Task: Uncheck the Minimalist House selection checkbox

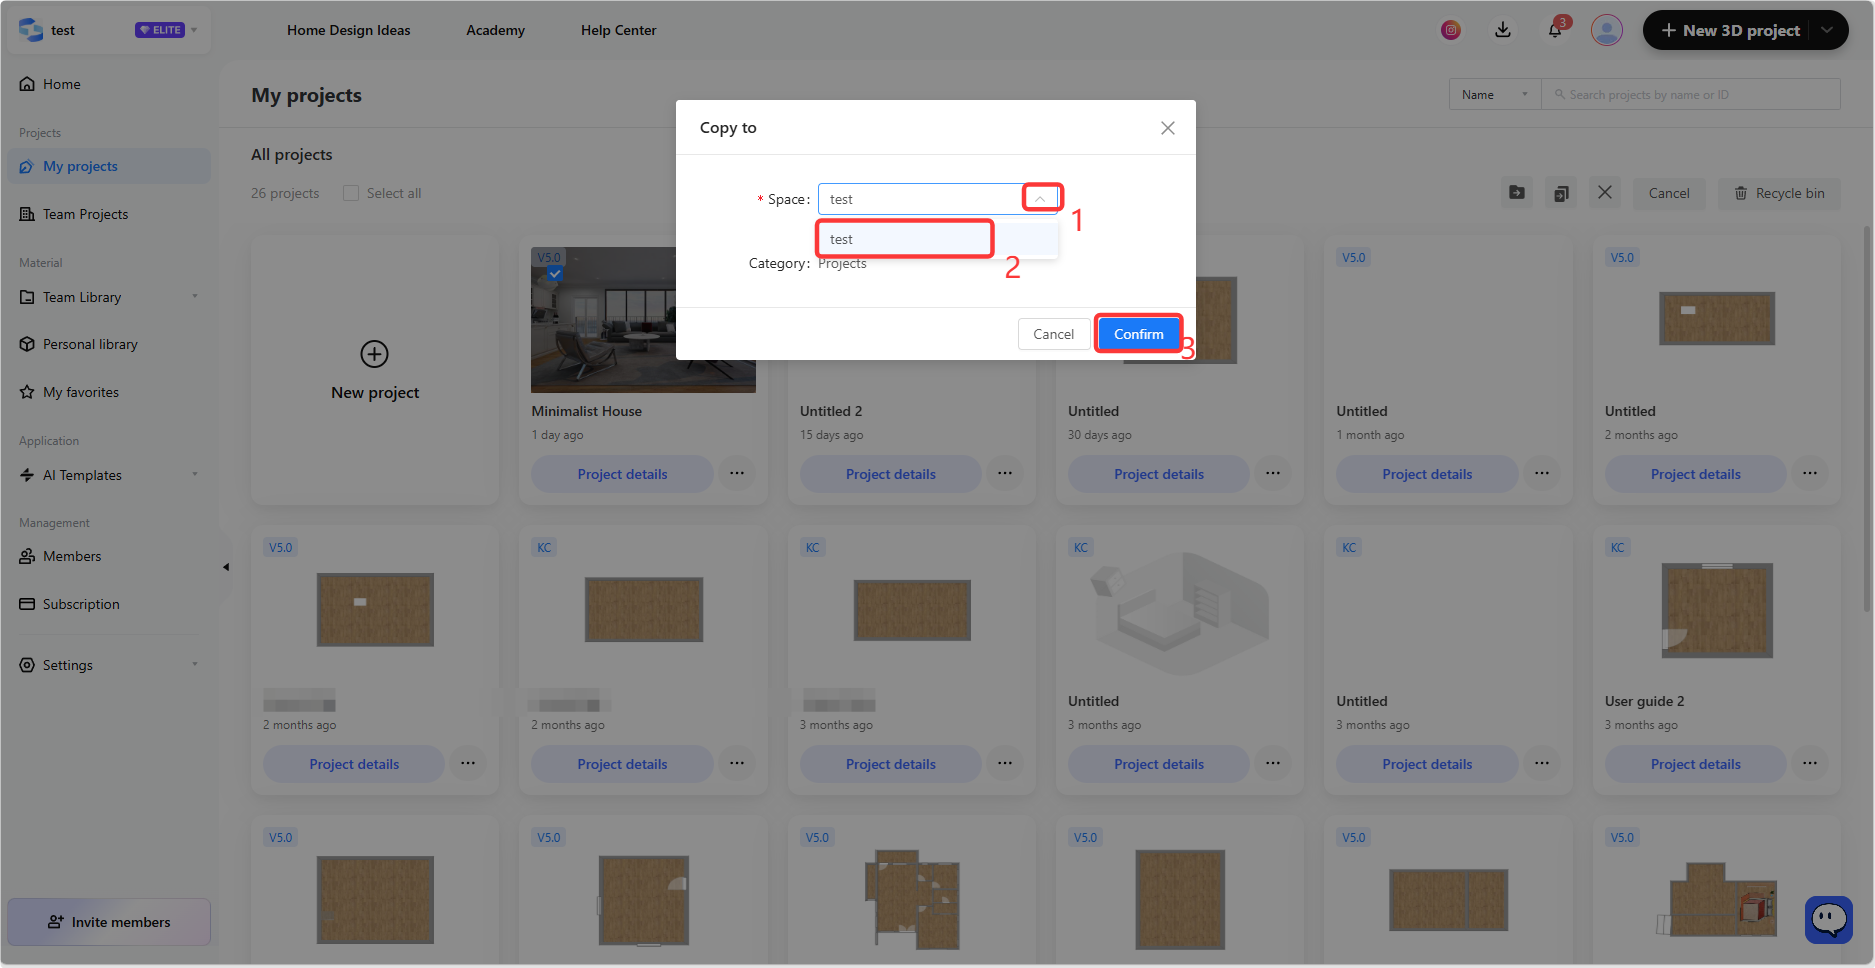Action: point(555,273)
